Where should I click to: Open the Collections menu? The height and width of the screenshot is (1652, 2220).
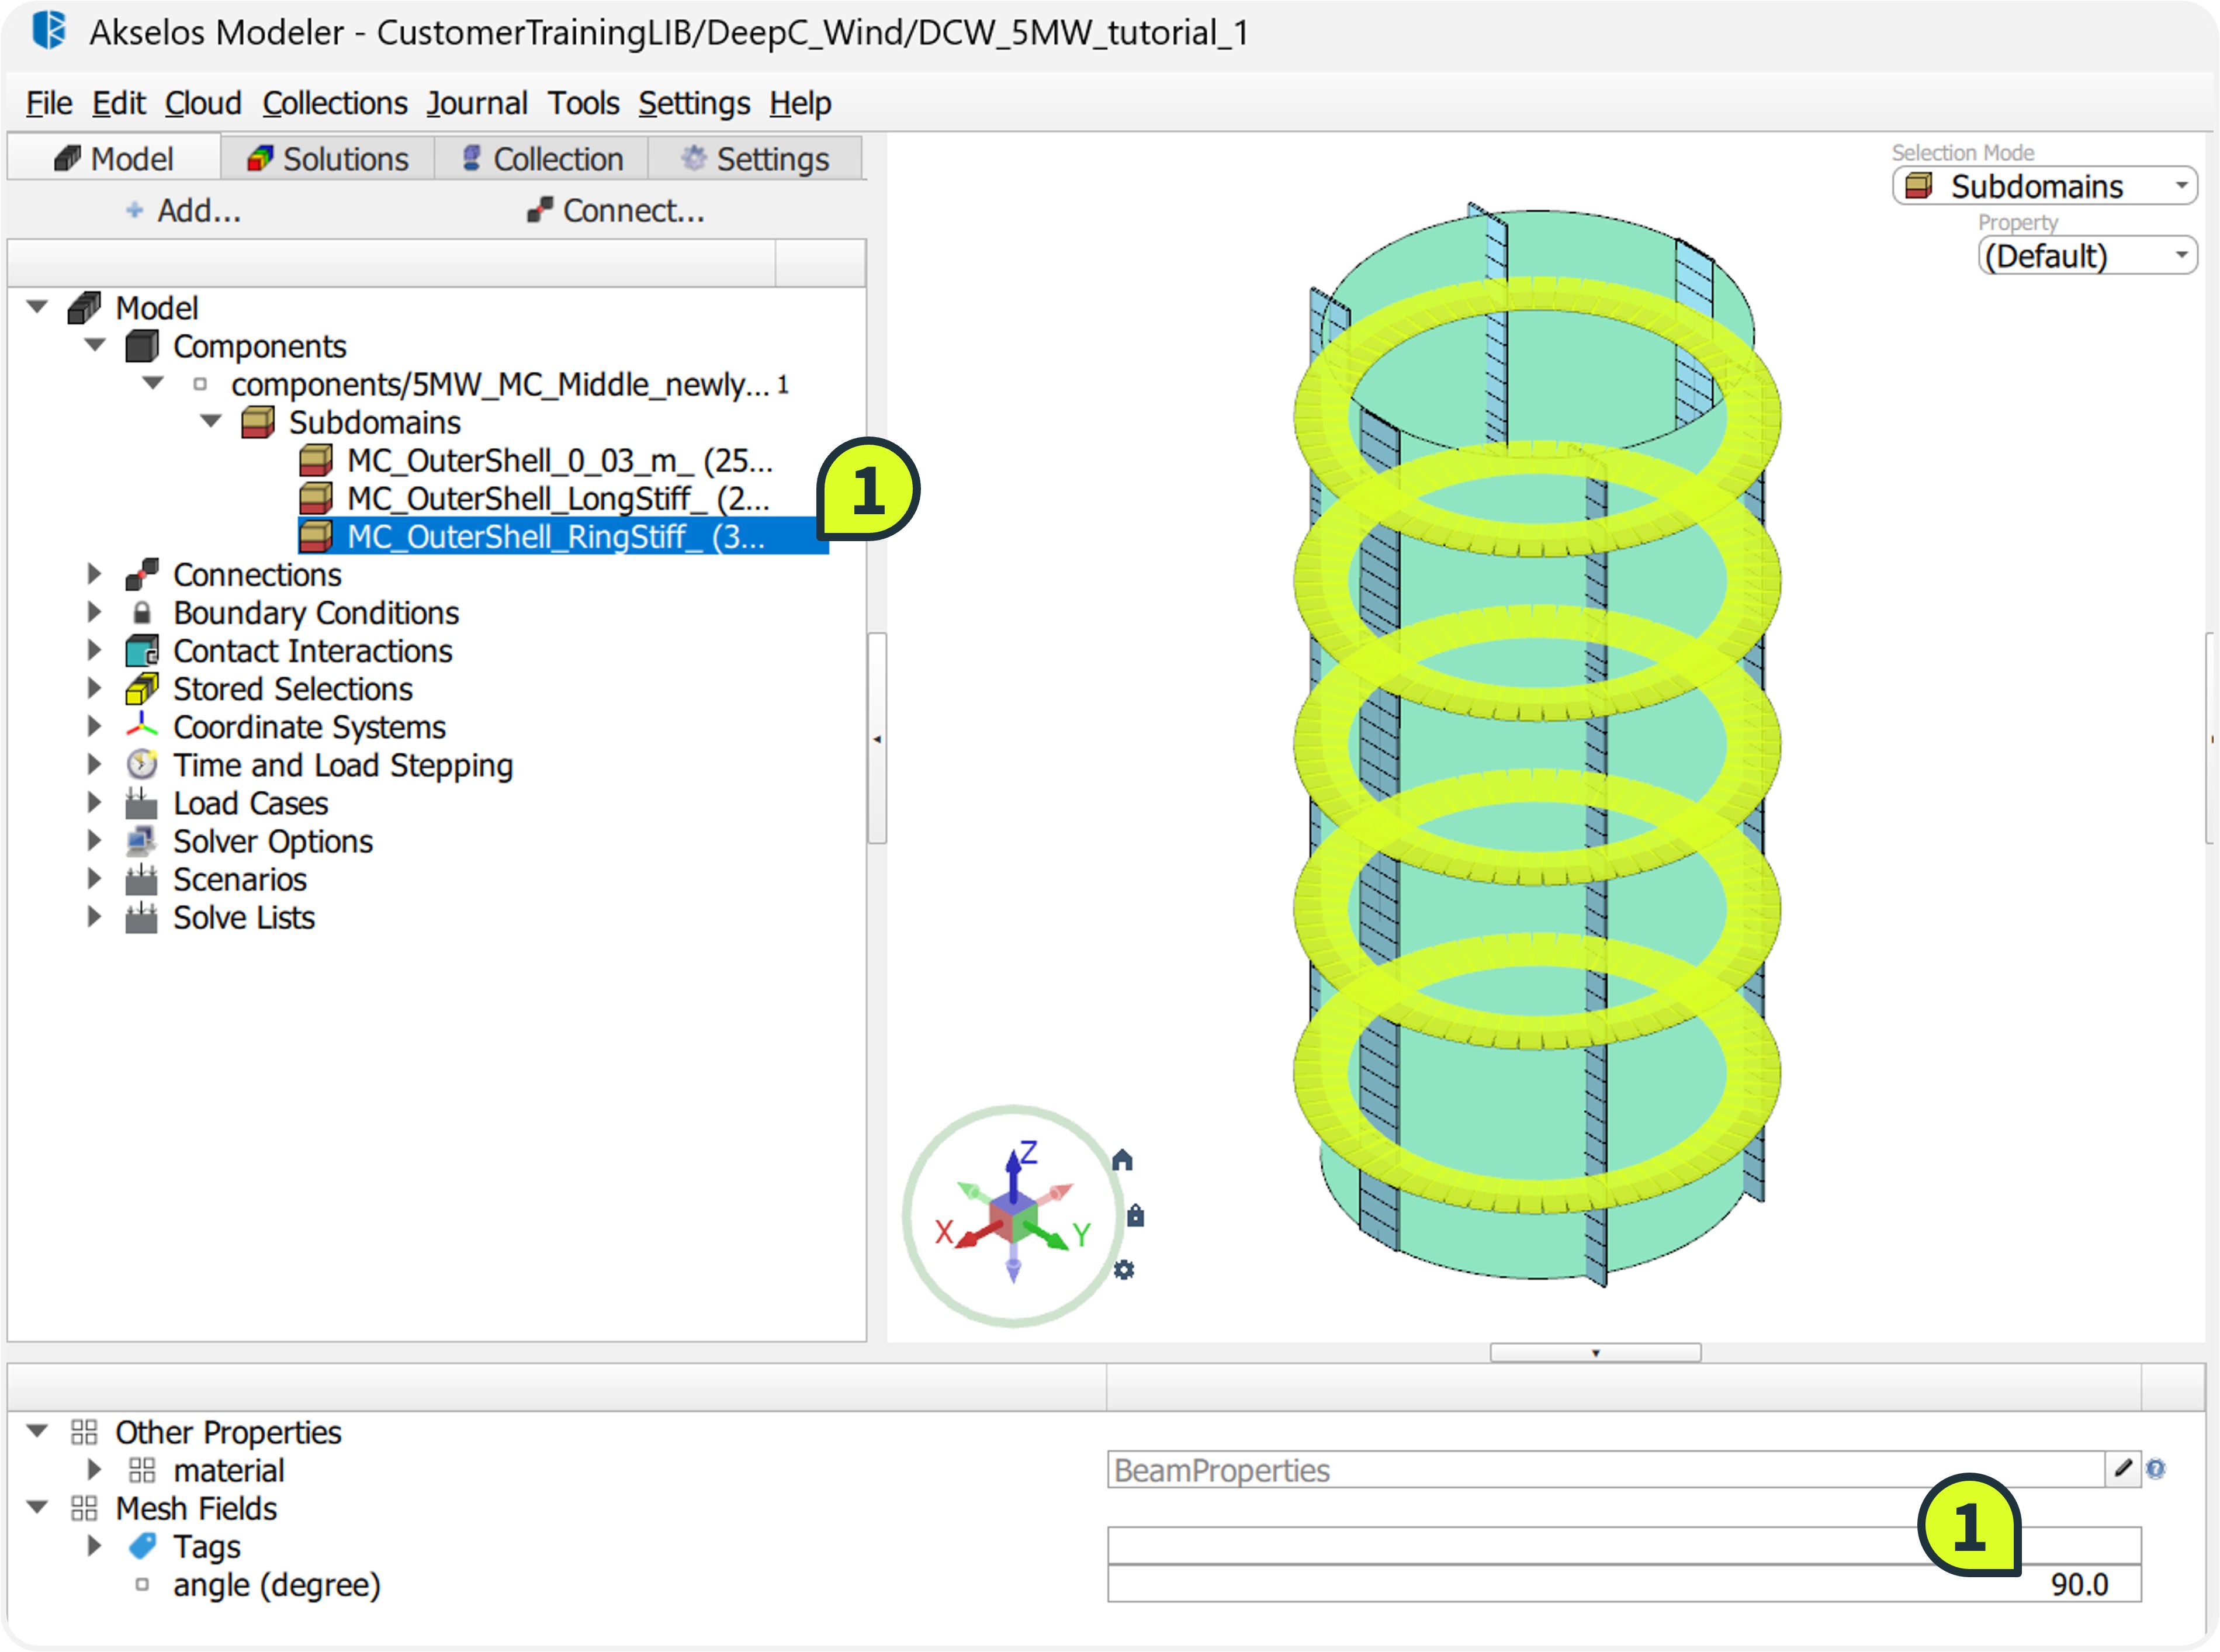334,103
